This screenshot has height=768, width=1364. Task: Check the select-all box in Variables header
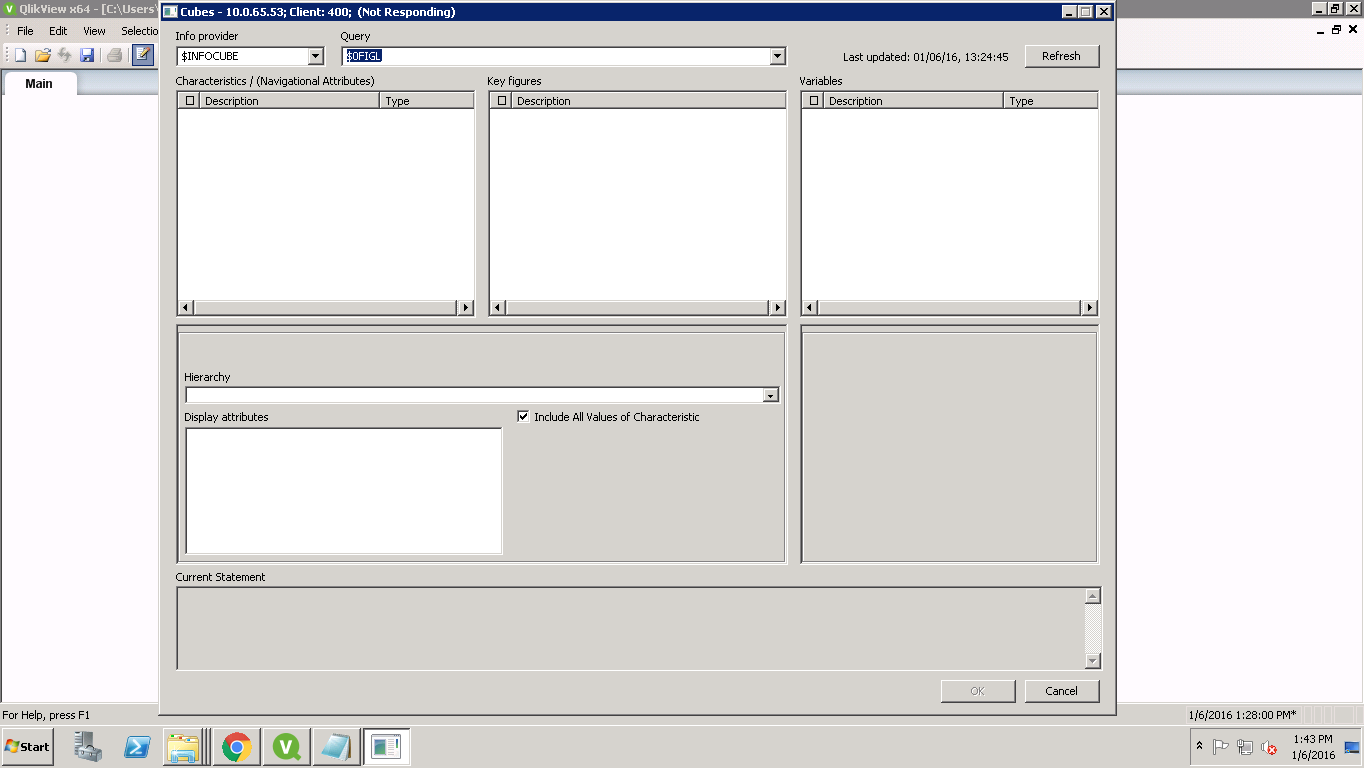[814, 101]
